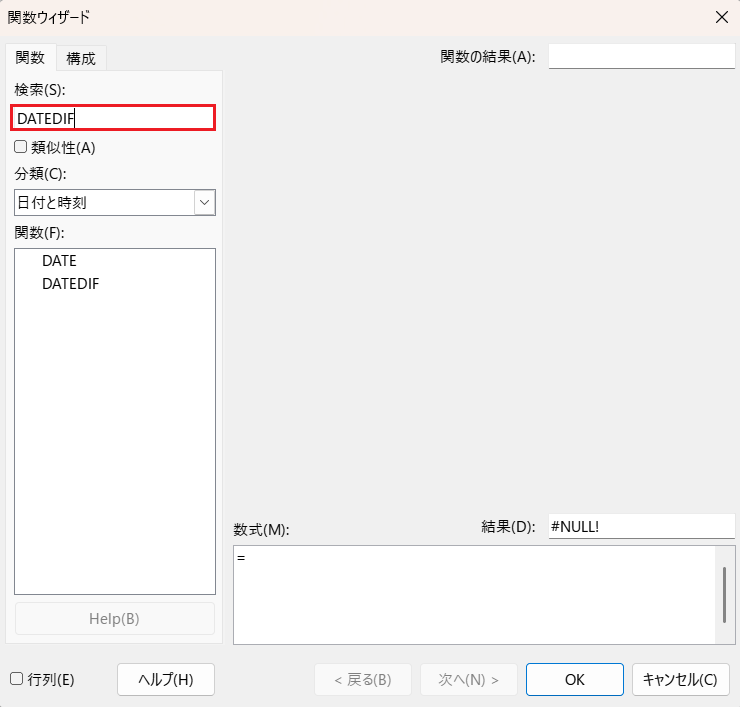Click the < 戻る(B) back button
This screenshot has height=707, width=740.
click(x=362, y=679)
